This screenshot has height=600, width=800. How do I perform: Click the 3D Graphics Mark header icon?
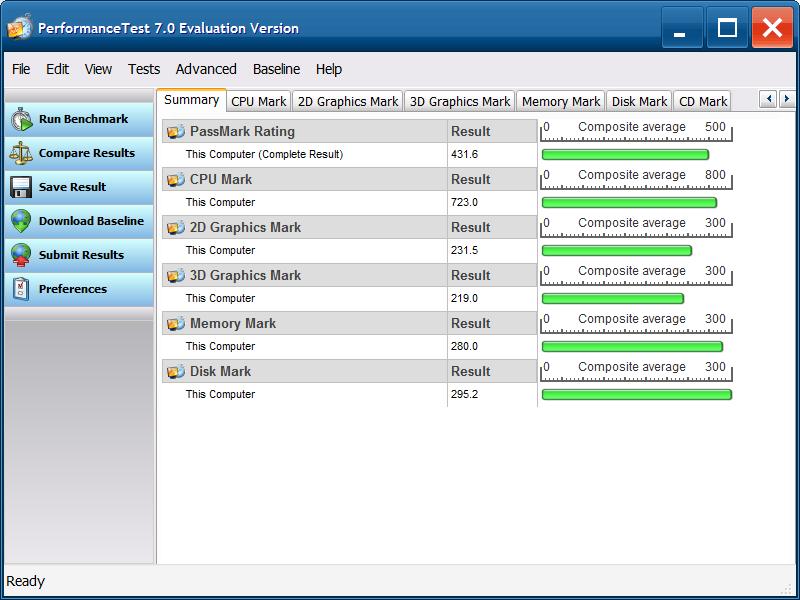pos(176,276)
